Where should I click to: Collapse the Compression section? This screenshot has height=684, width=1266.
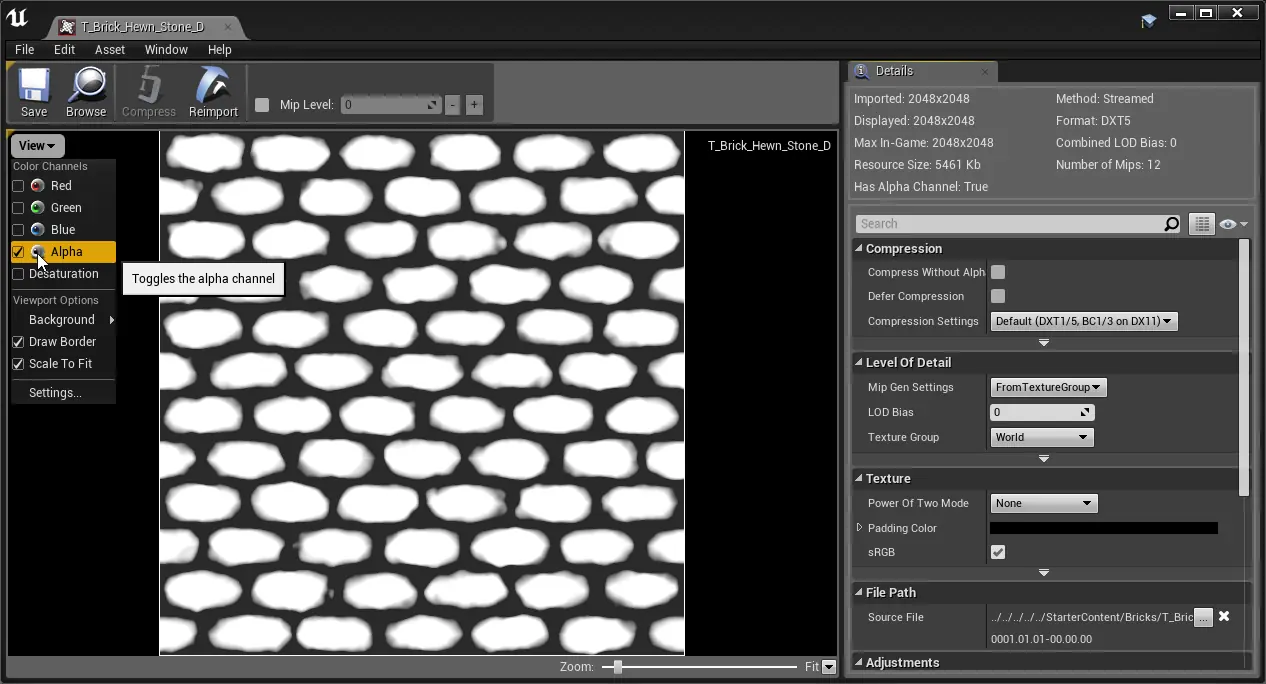click(x=859, y=249)
